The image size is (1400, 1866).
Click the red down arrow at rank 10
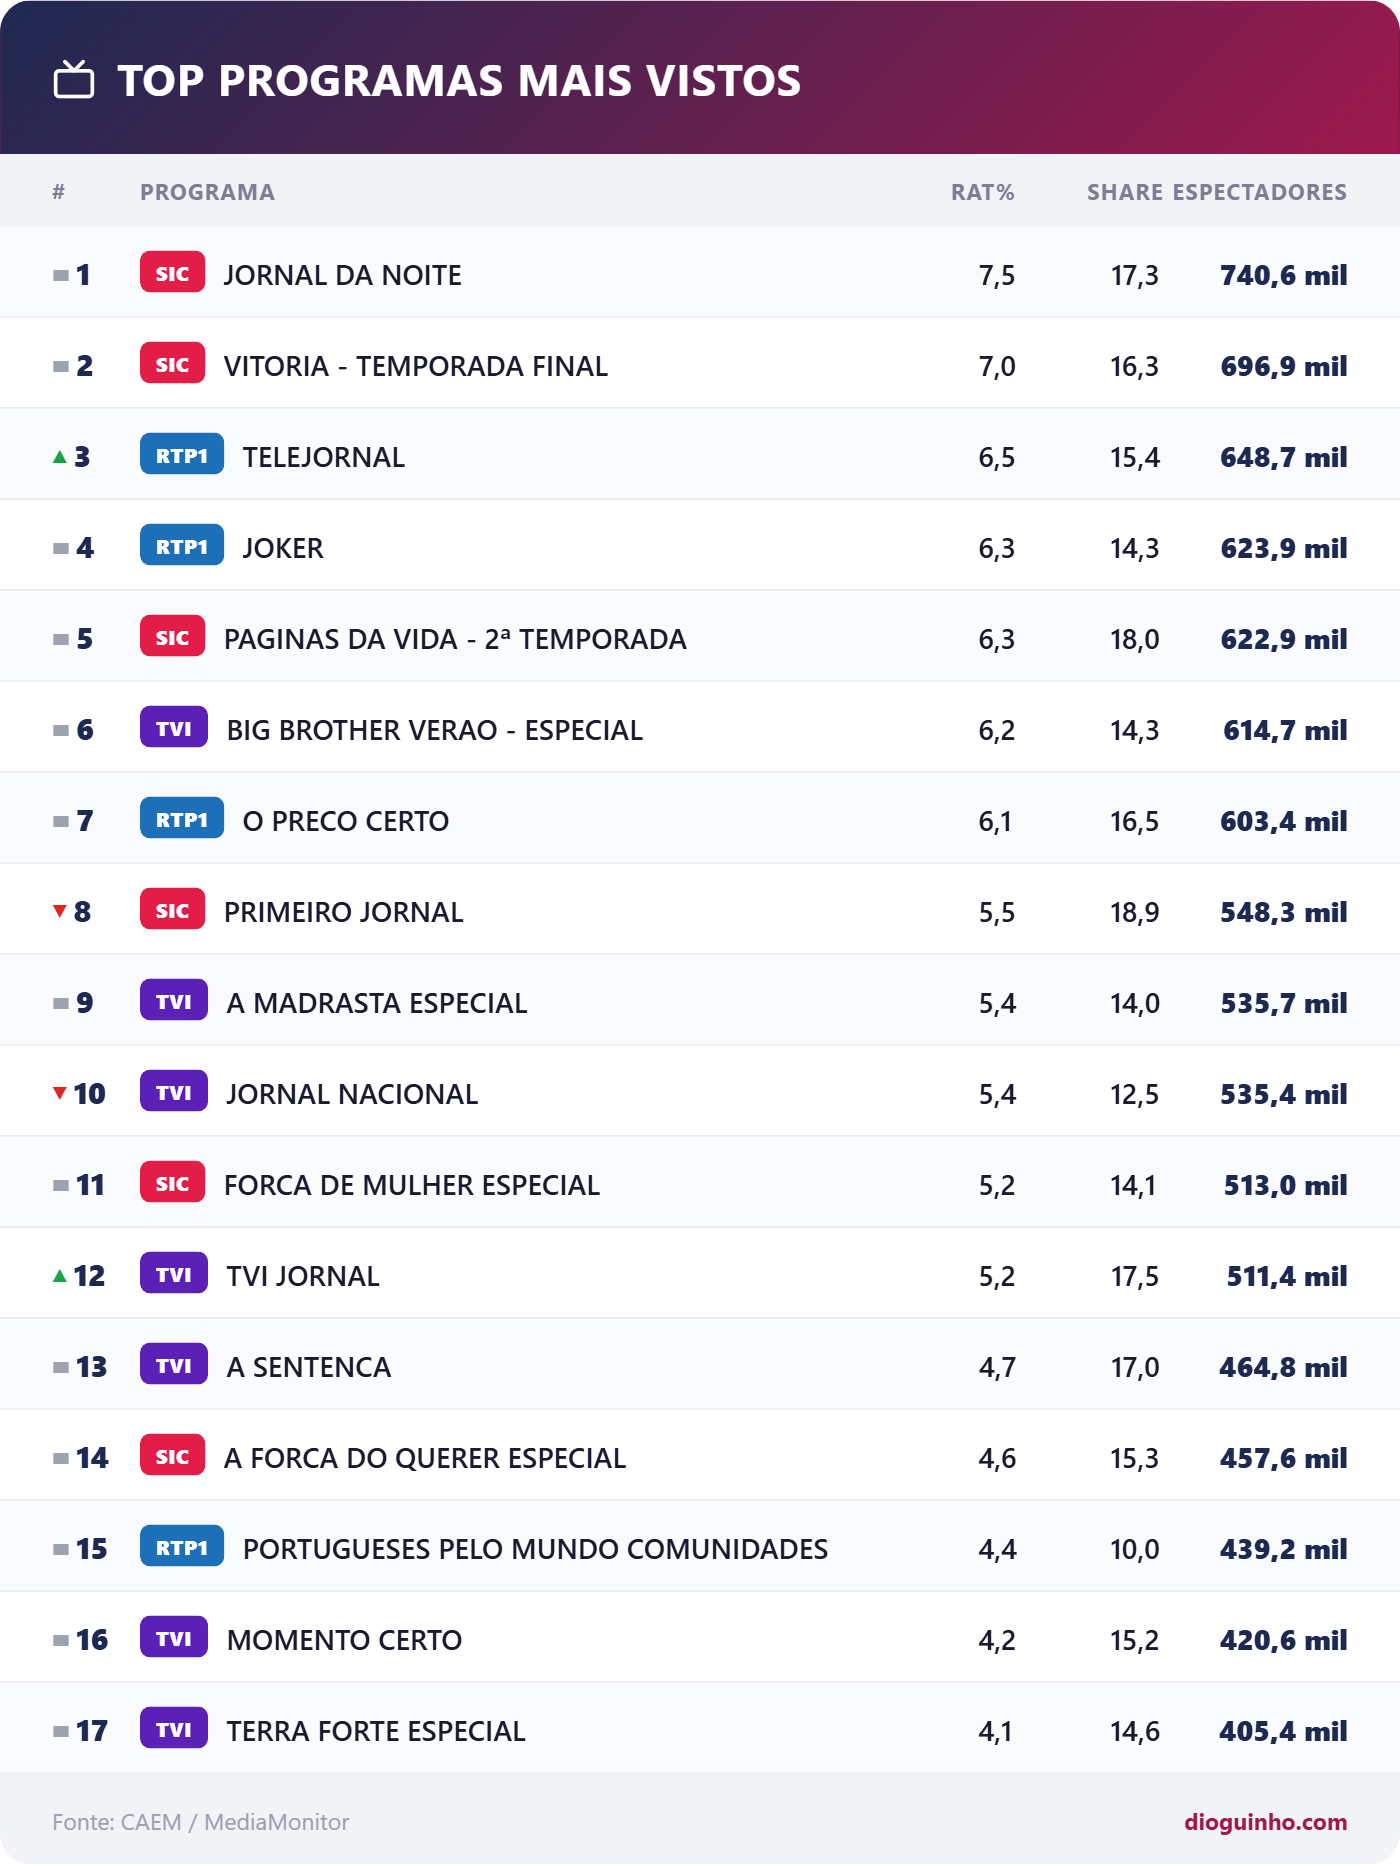pyautogui.click(x=60, y=1093)
